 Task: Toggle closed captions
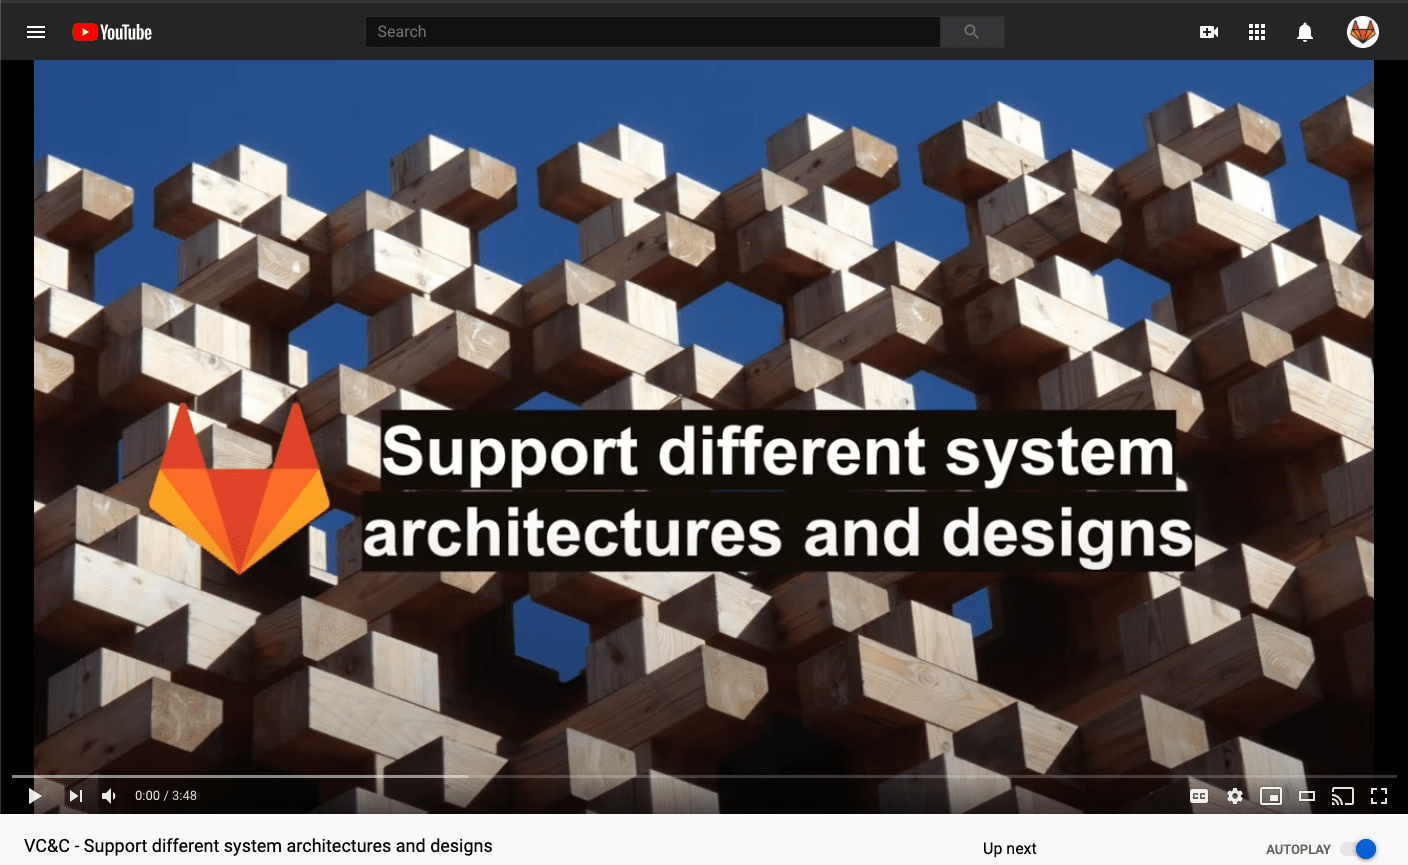(1199, 796)
